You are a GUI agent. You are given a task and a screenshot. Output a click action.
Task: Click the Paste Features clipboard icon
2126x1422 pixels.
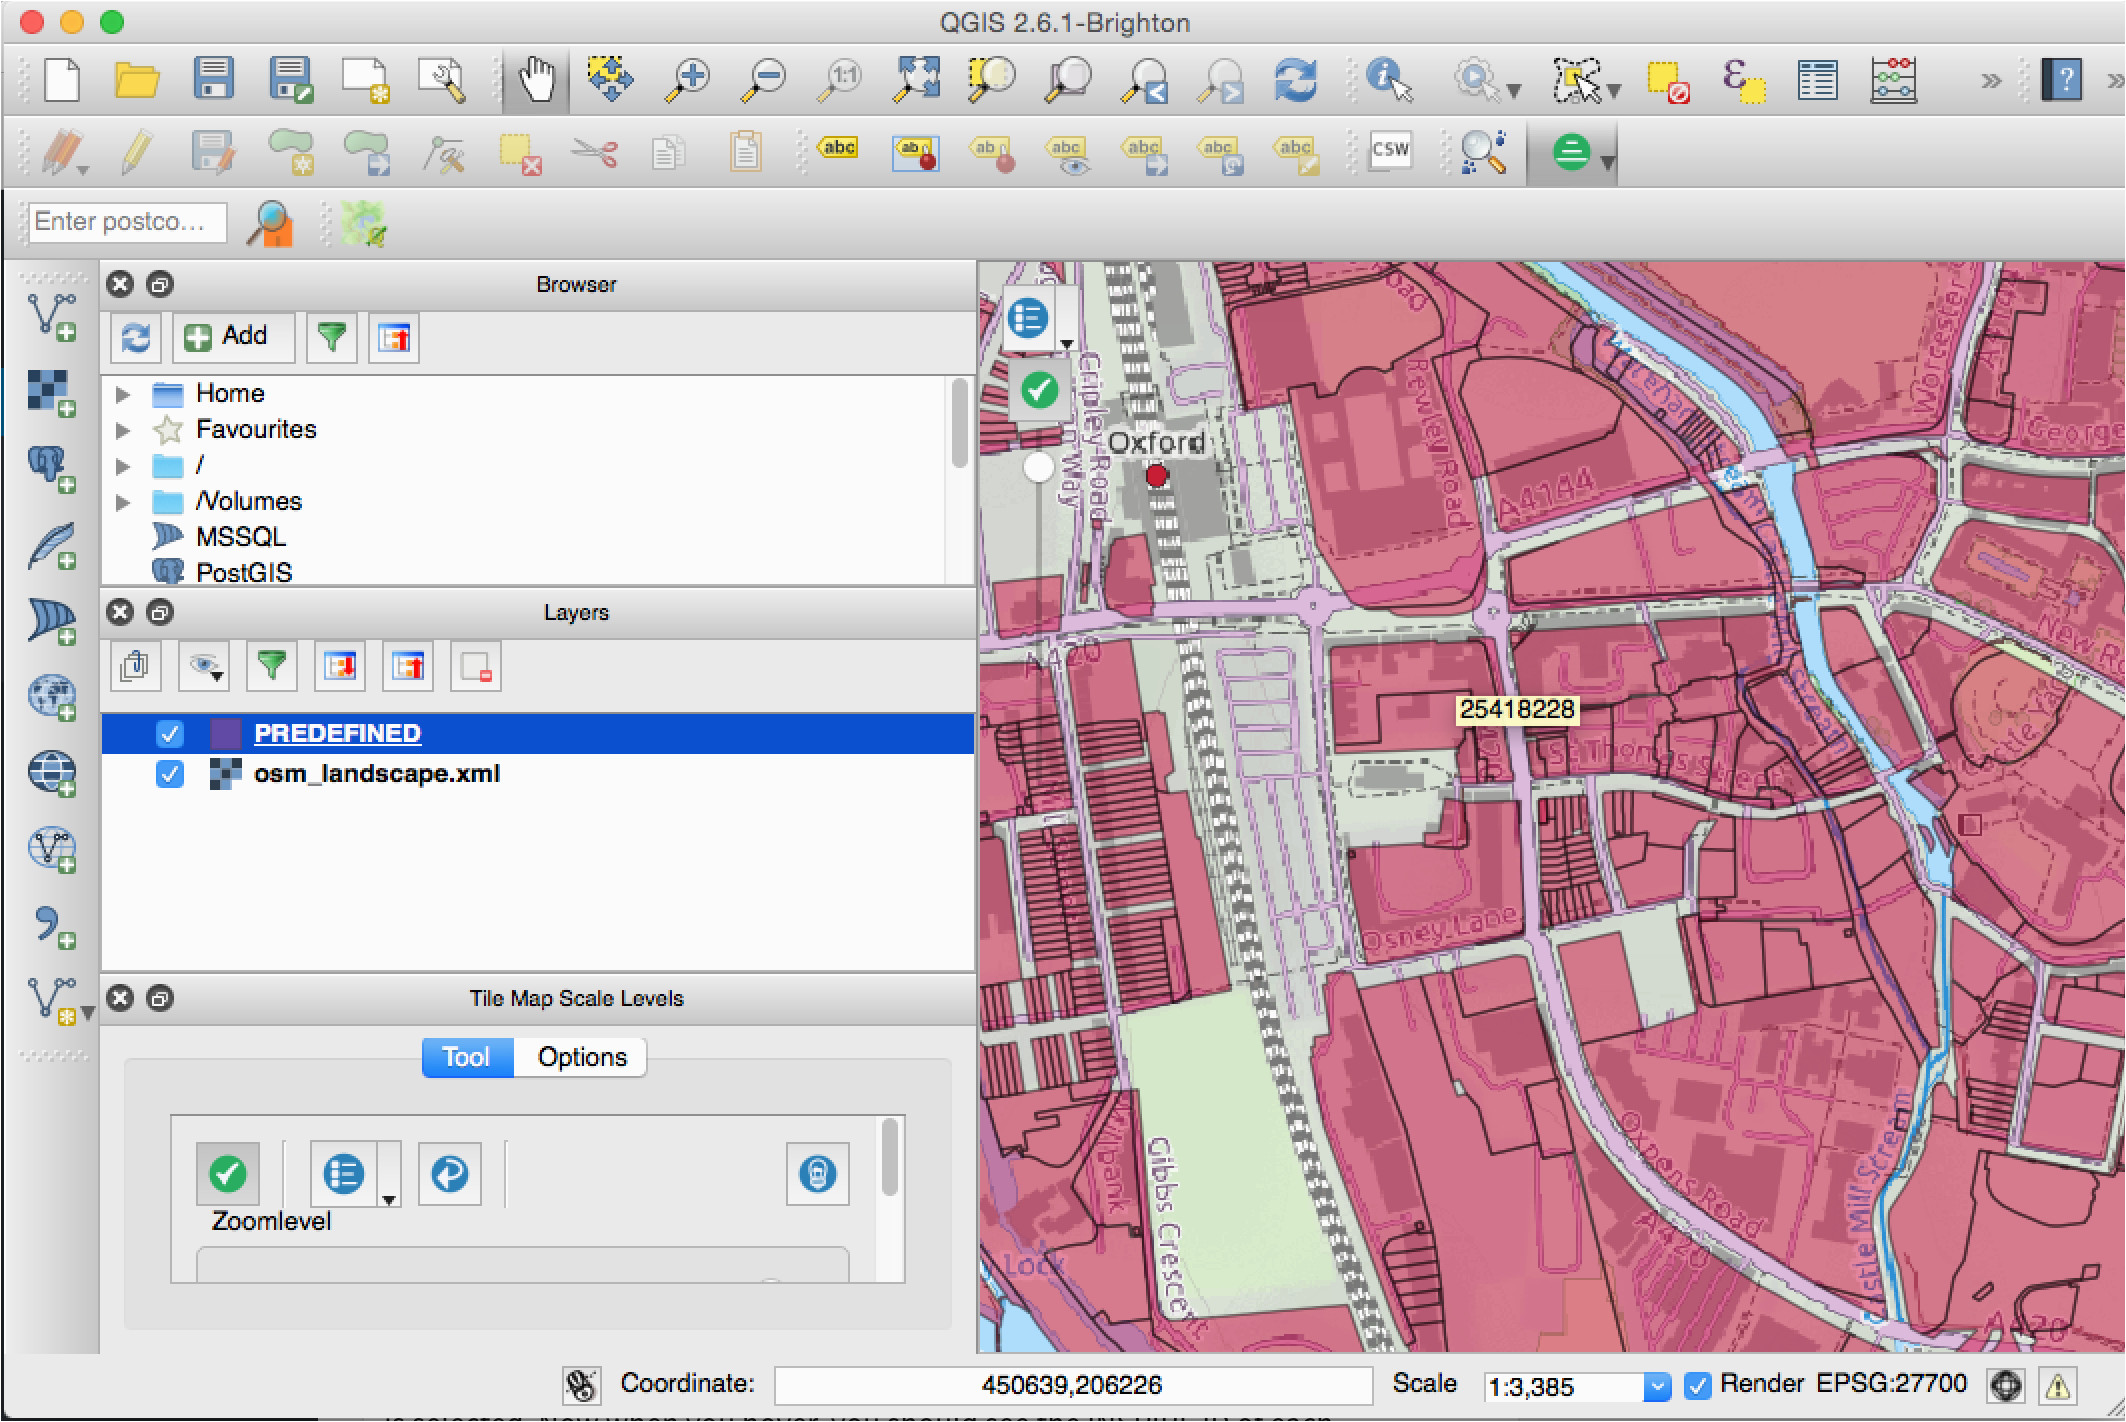click(x=745, y=152)
